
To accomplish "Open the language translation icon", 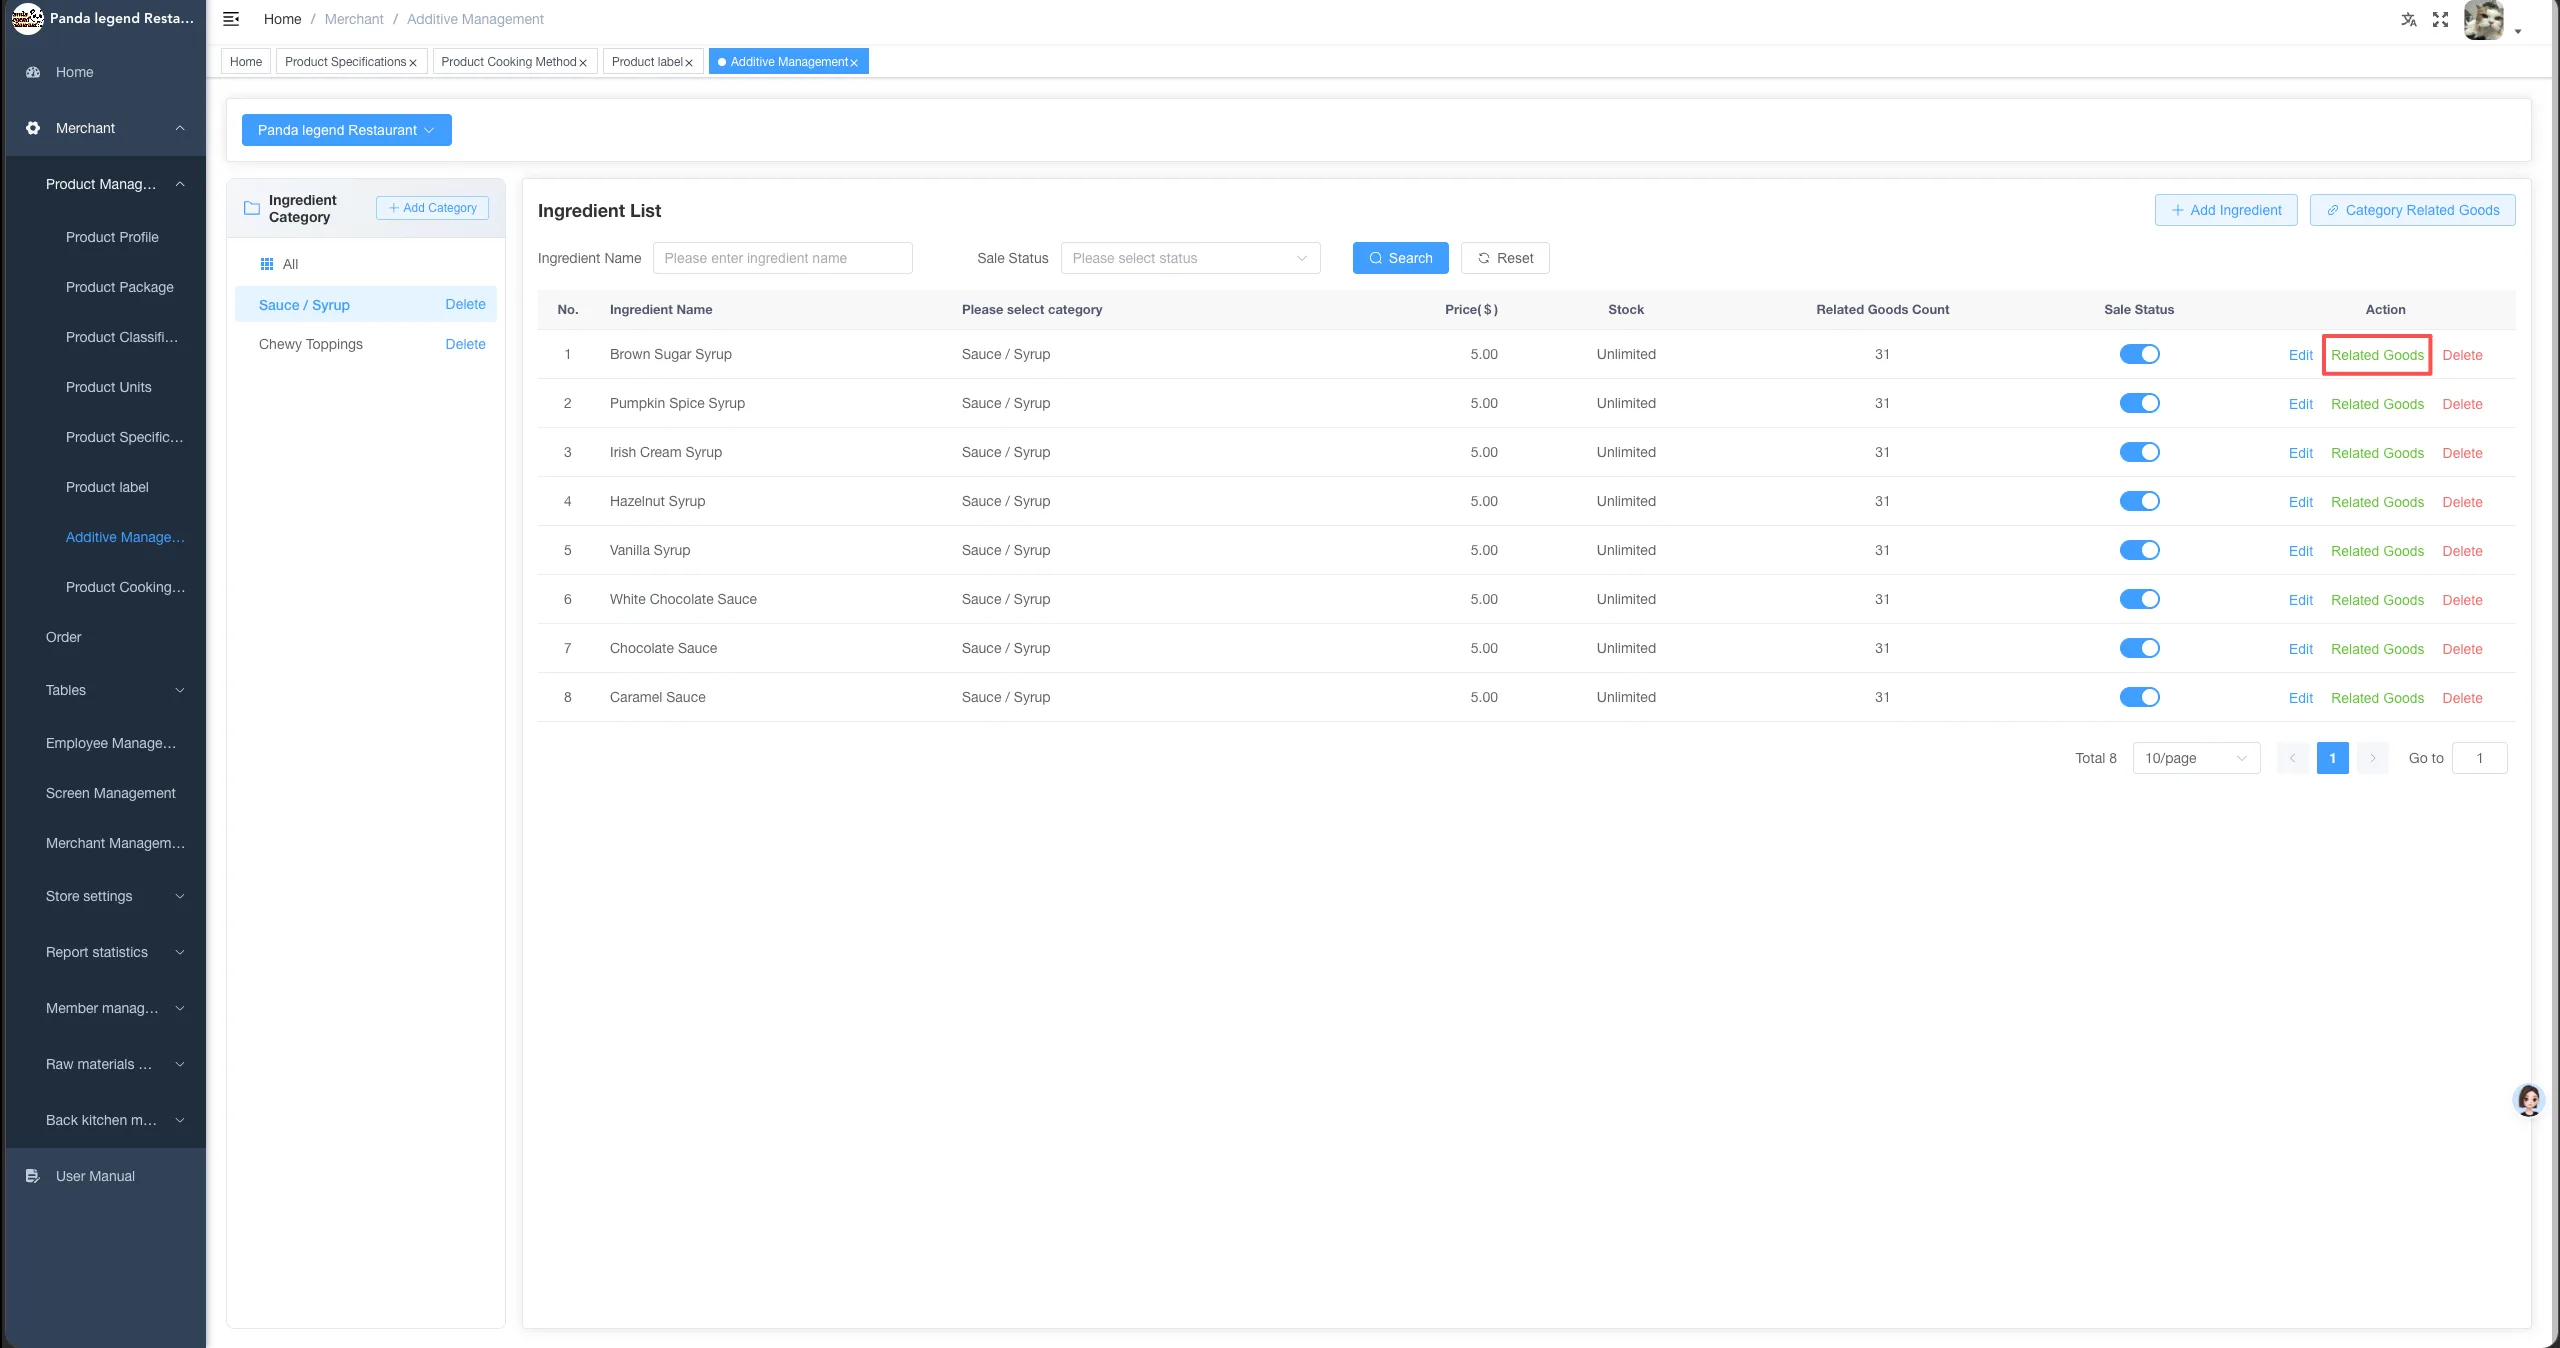I will (2409, 19).
